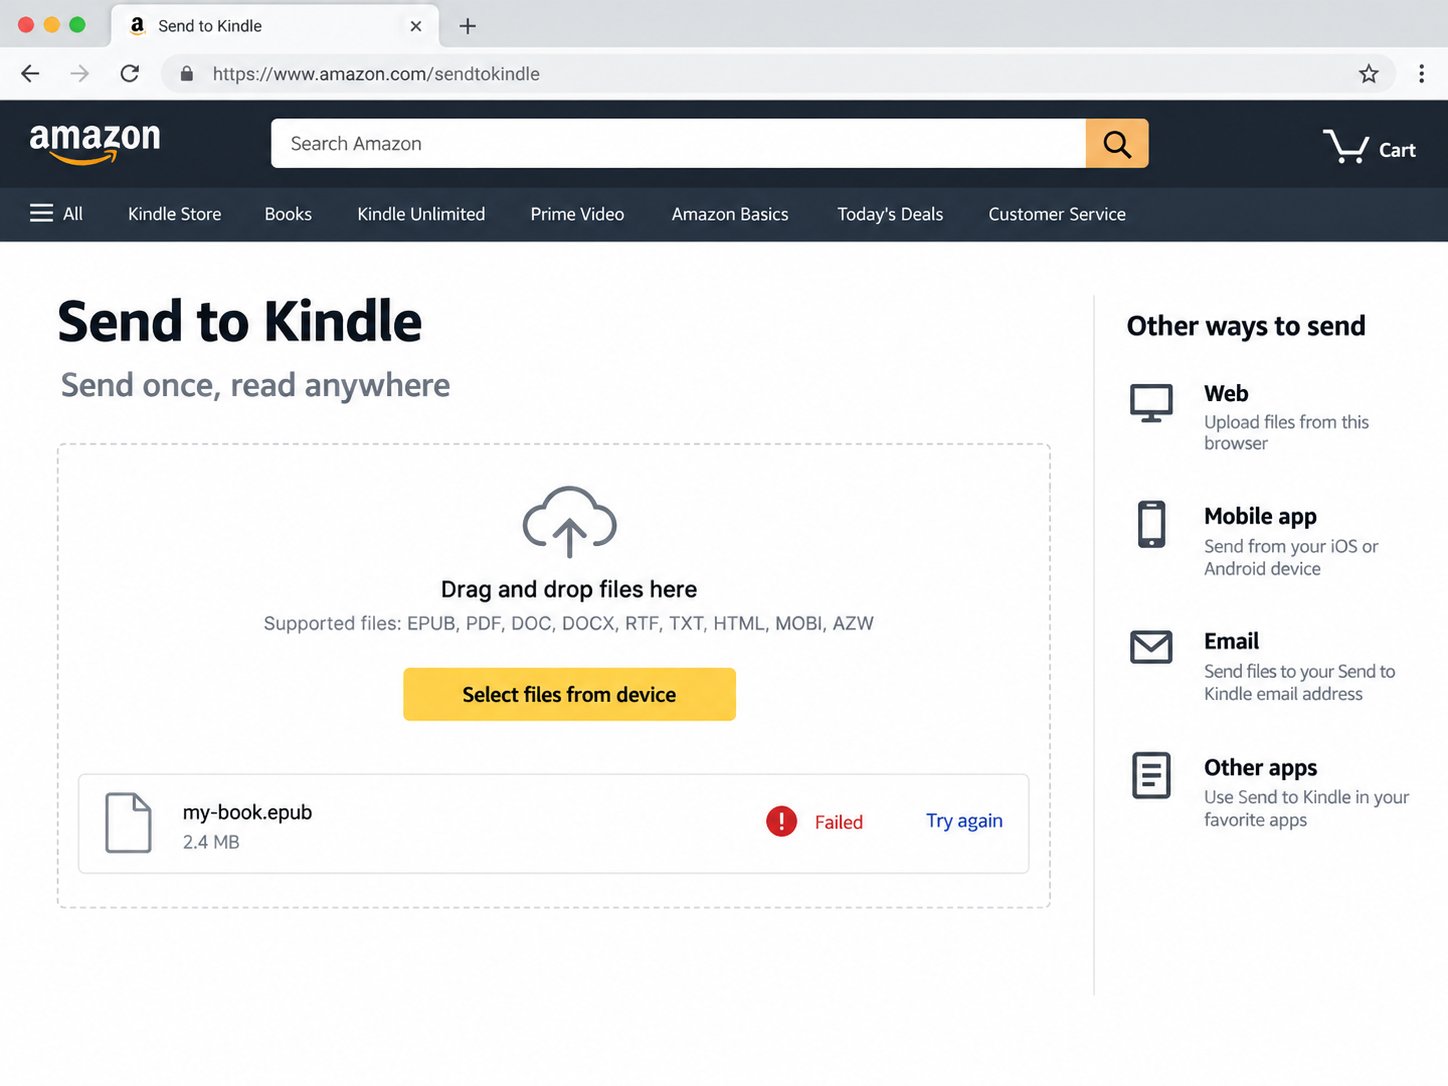The image size is (1448, 1086).
Task: Click the macOS green maximize window button
Action: (x=77, y=25)
